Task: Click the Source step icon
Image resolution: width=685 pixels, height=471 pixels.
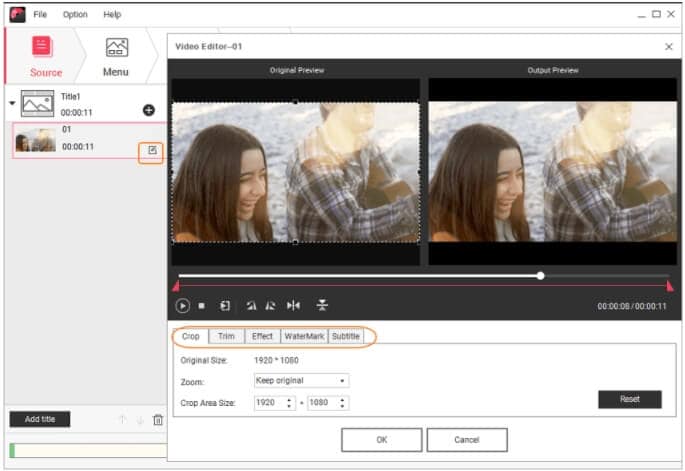Action: click(42, 47)
